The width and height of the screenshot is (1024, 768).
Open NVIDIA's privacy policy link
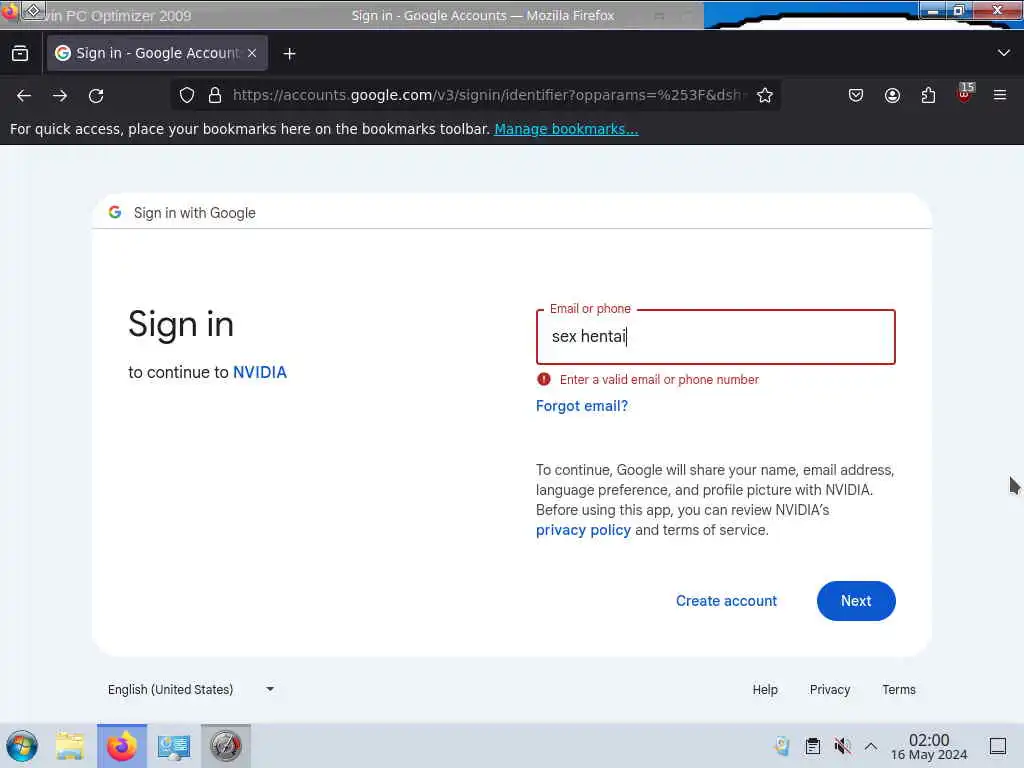583,530
